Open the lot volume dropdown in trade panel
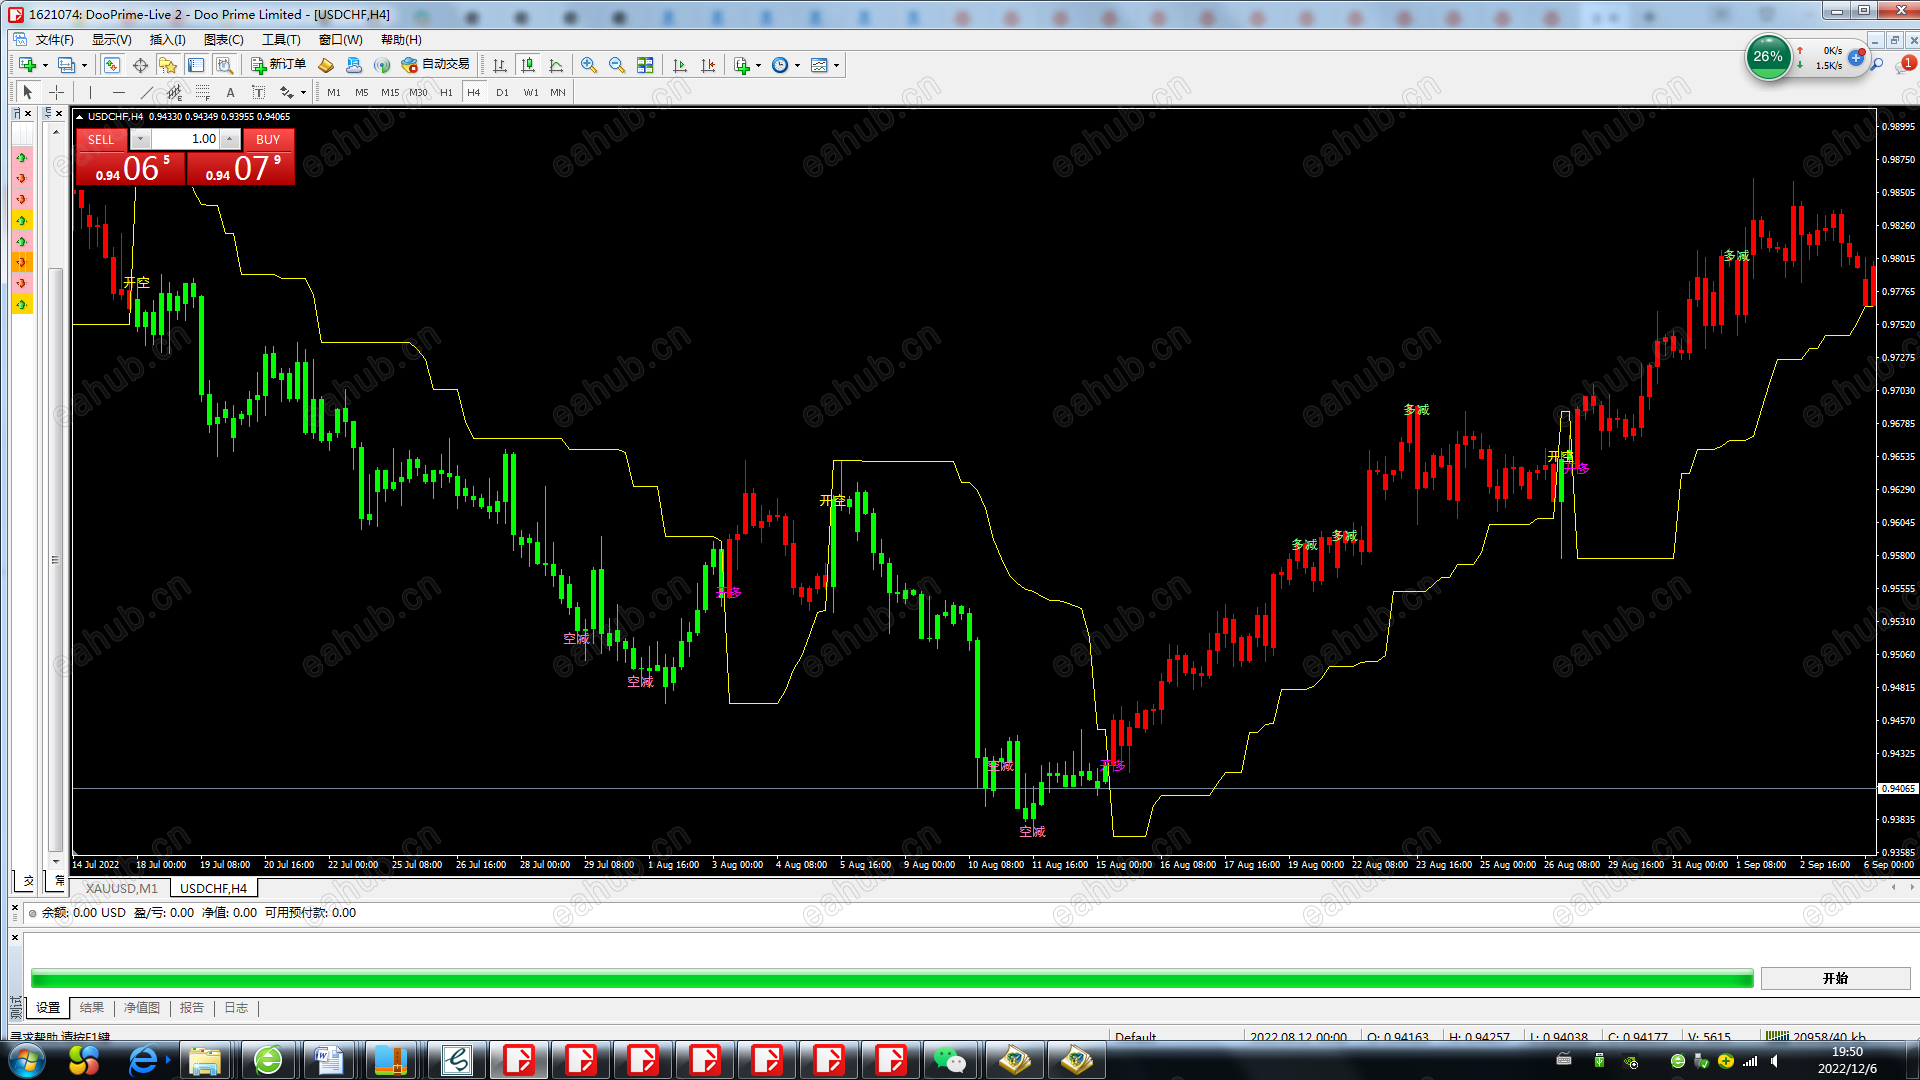 pos(141,139)
